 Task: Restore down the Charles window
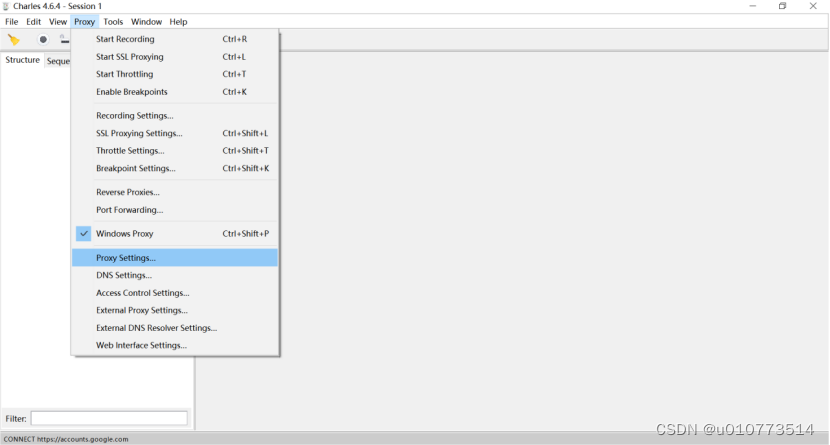pos(782,6)
